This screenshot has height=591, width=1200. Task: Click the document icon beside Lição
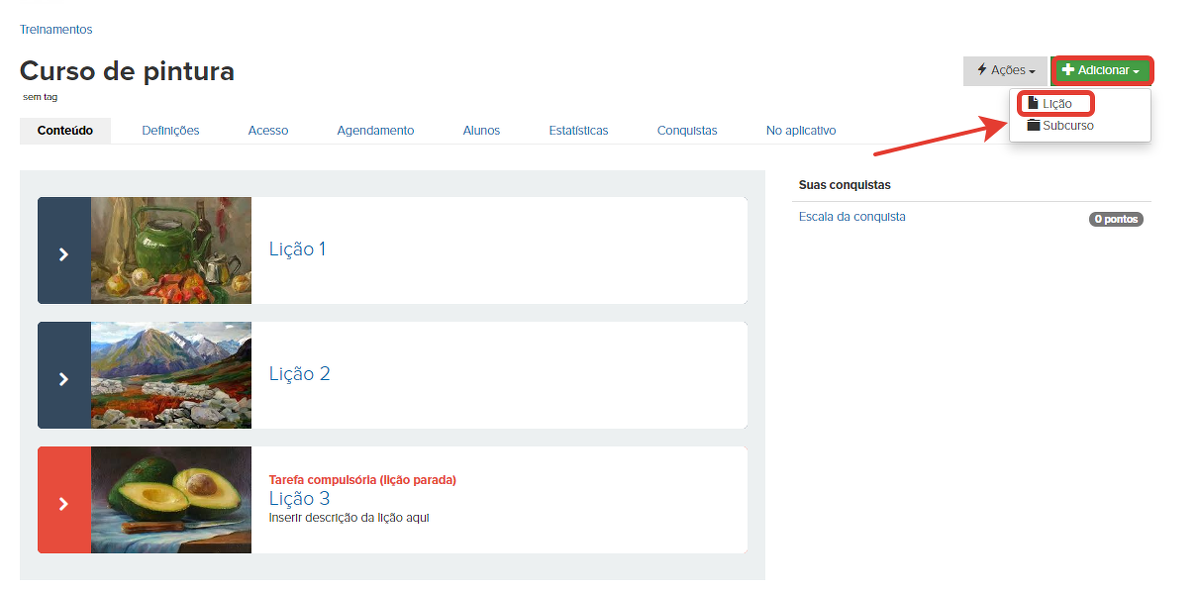pos(1033,104)
